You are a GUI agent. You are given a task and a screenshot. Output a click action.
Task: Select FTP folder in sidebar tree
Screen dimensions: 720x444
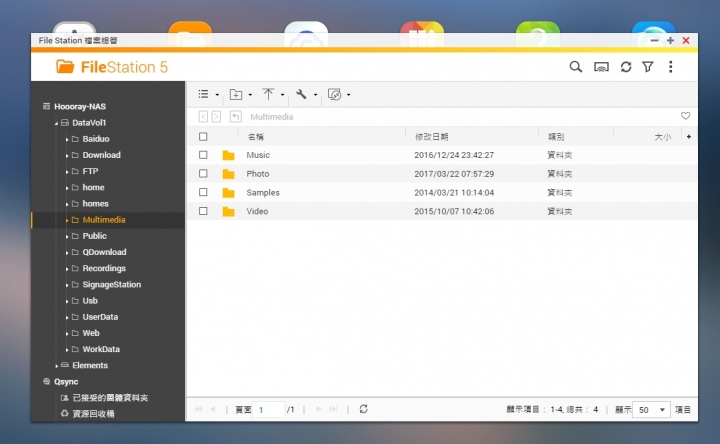click(x=90, y=171)
